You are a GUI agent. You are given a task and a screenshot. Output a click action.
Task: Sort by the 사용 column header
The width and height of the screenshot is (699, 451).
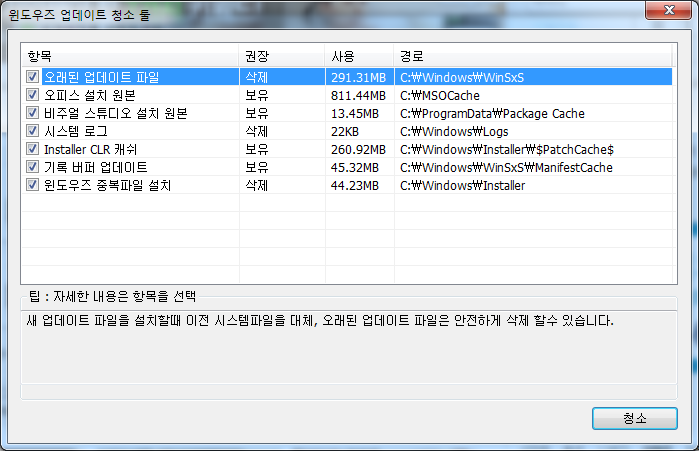coord(359,56)
